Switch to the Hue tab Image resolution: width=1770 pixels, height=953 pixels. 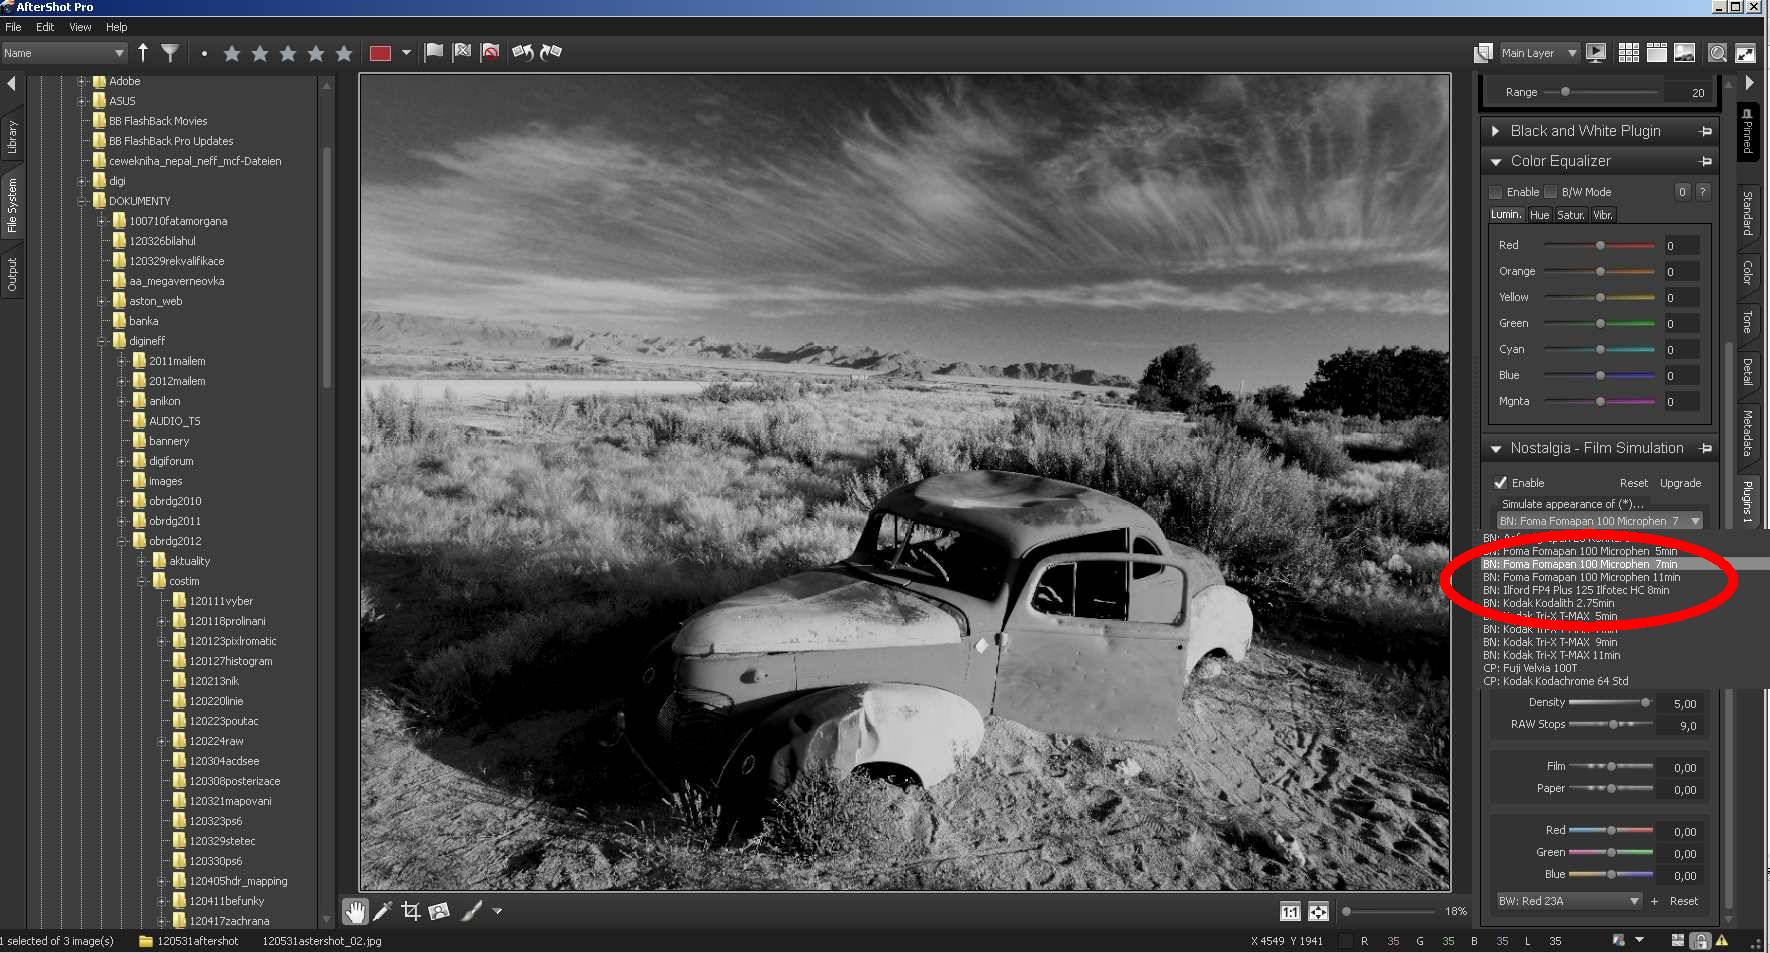(1539, 215)
